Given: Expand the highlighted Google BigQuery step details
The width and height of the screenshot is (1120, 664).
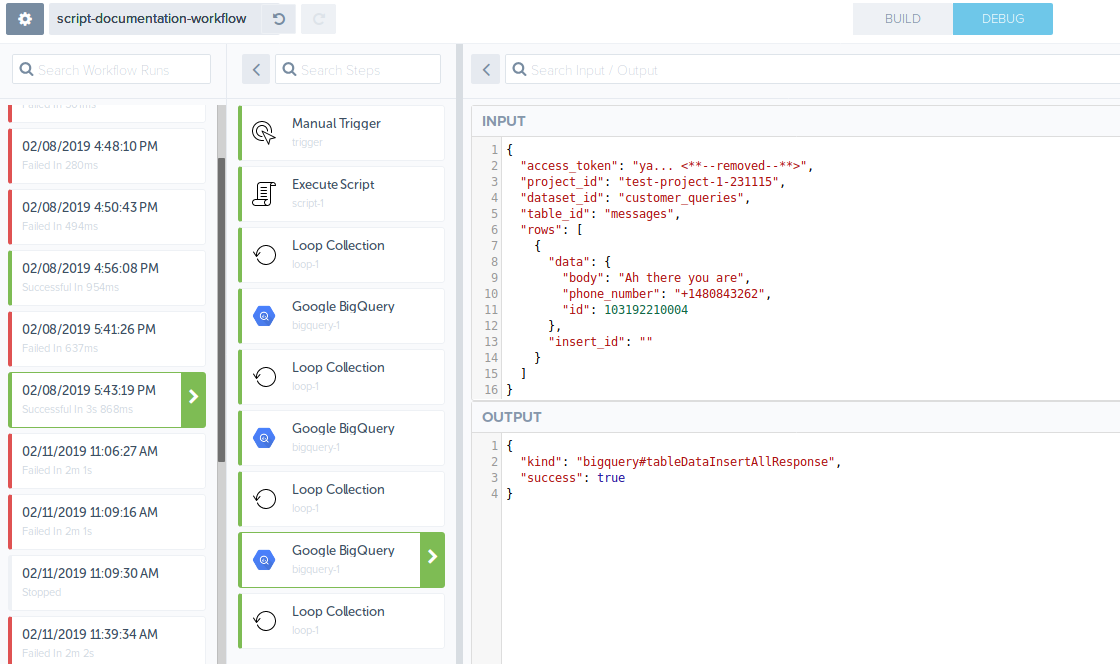Looking at the screenshot, I should [x=430, y=559].
